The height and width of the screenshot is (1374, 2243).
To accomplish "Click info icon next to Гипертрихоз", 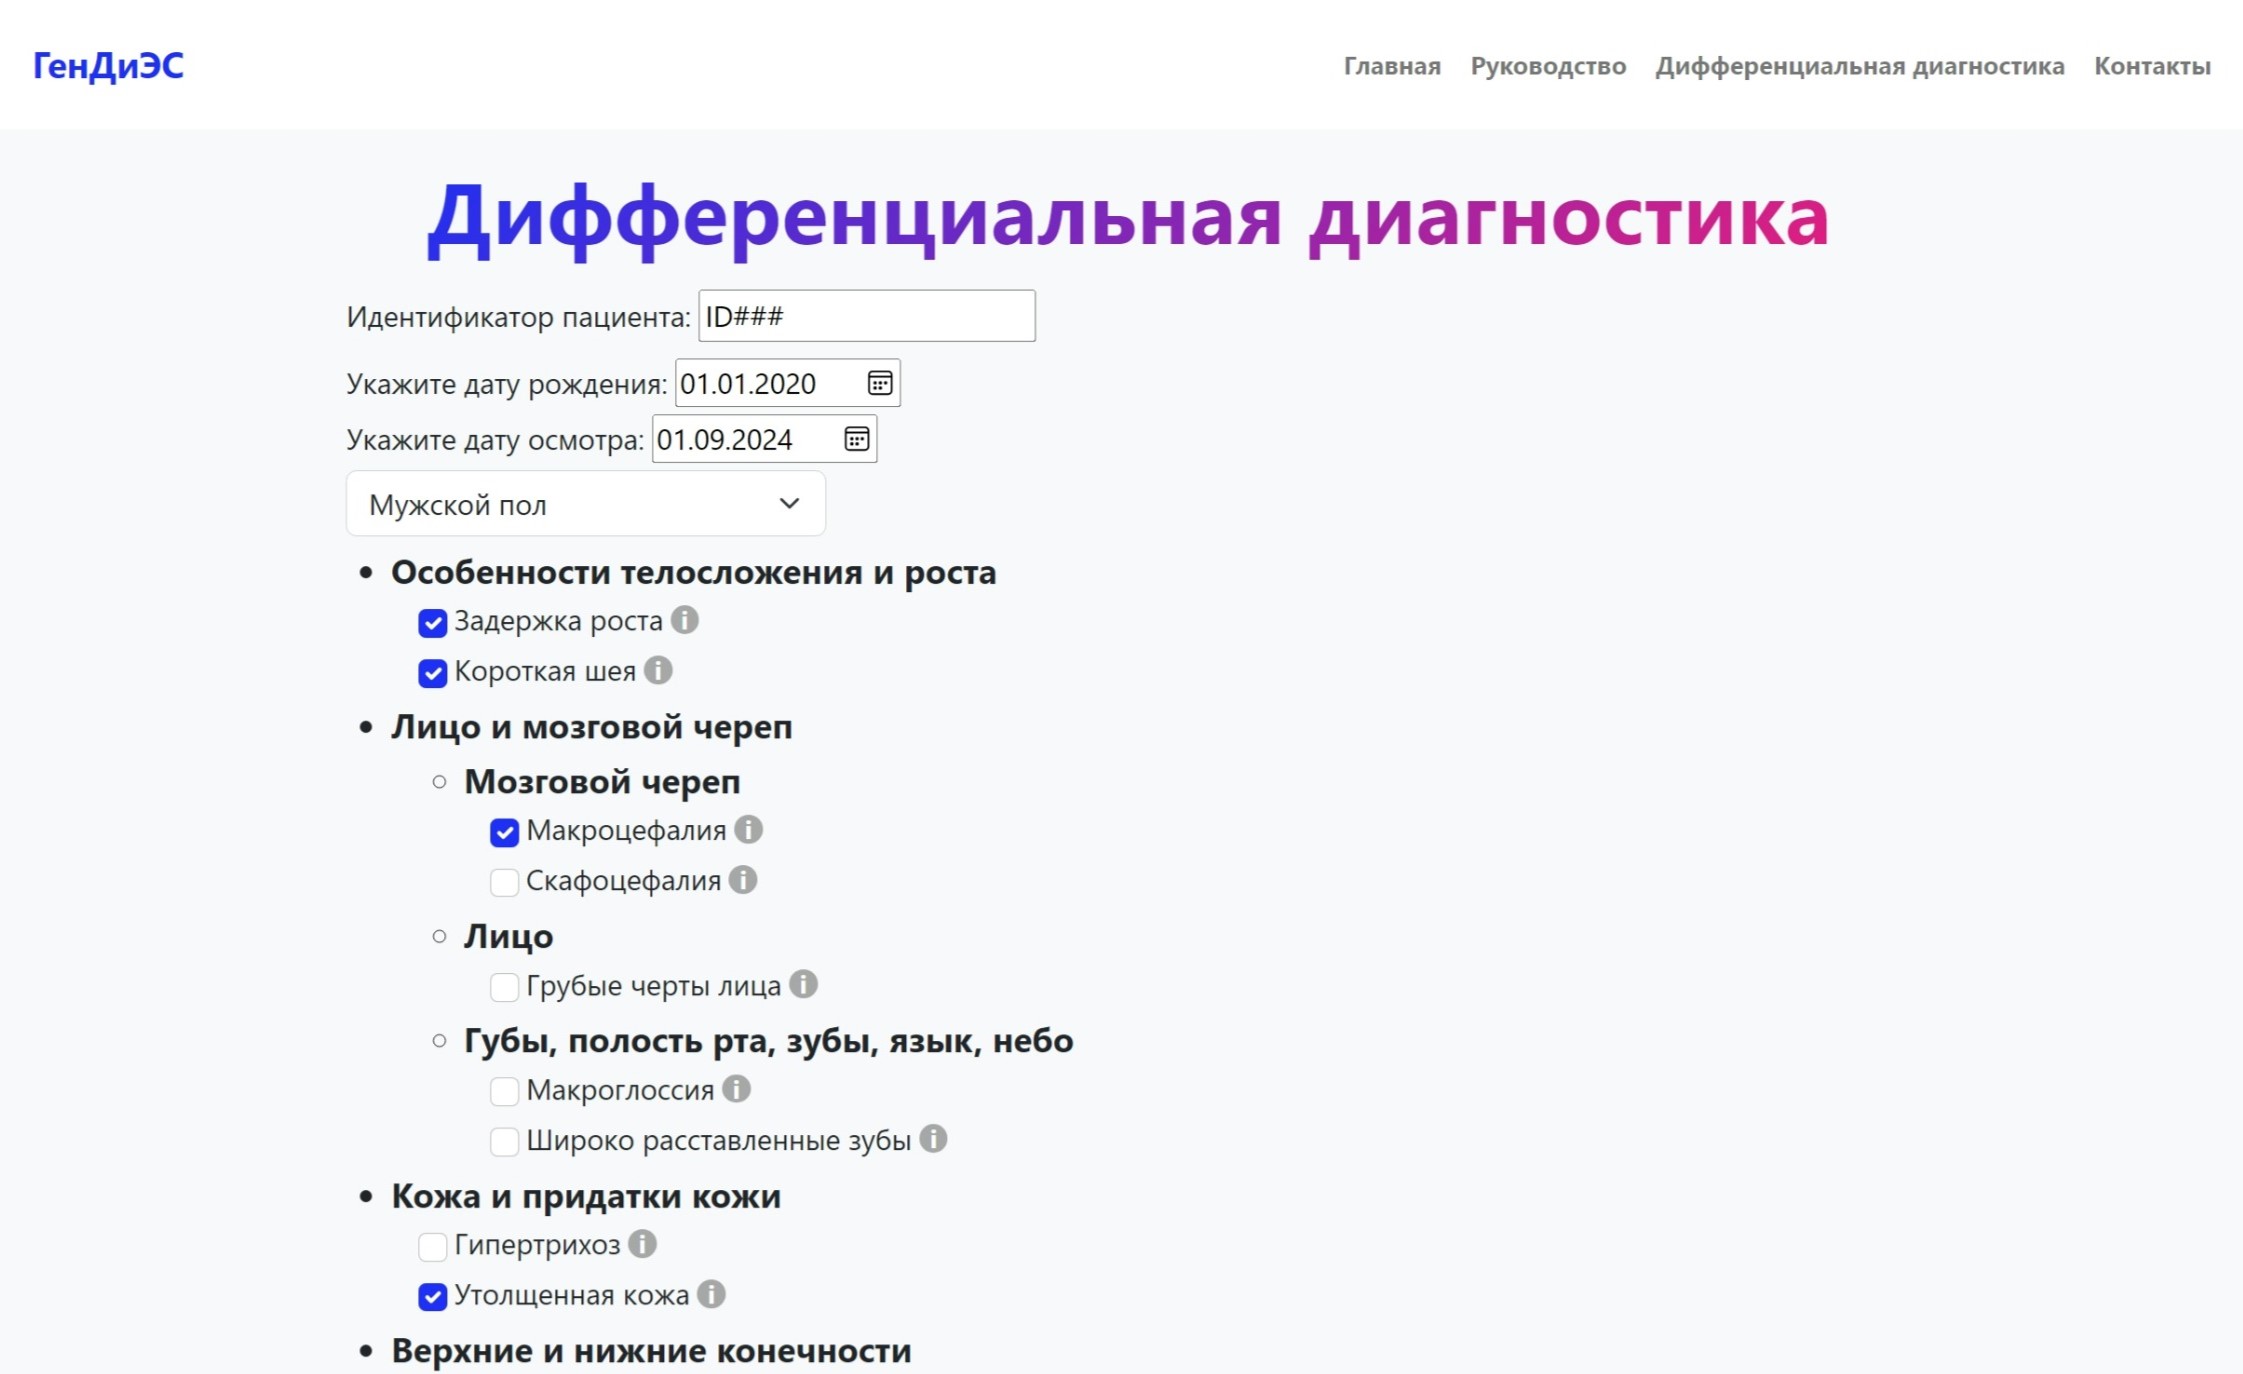I will coord(642,1244).
